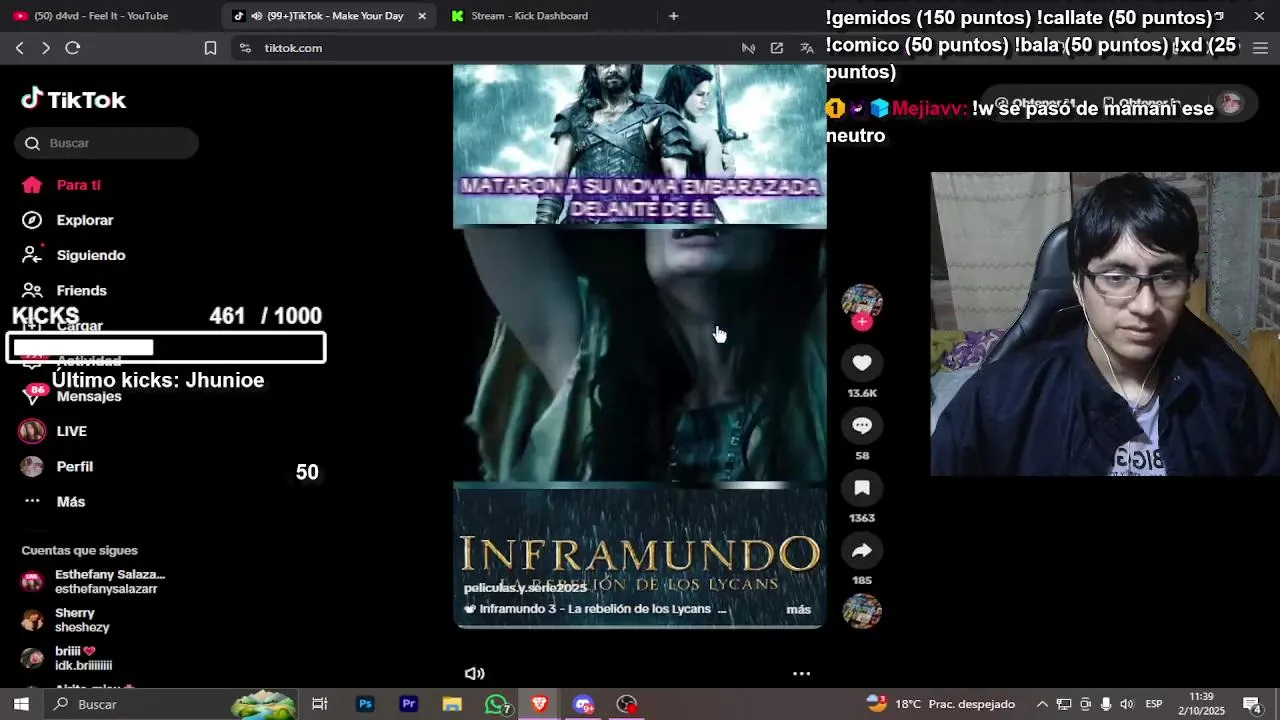The image size is (1280, 720).
Task: Go back in browser history
Action: [19, 48]
